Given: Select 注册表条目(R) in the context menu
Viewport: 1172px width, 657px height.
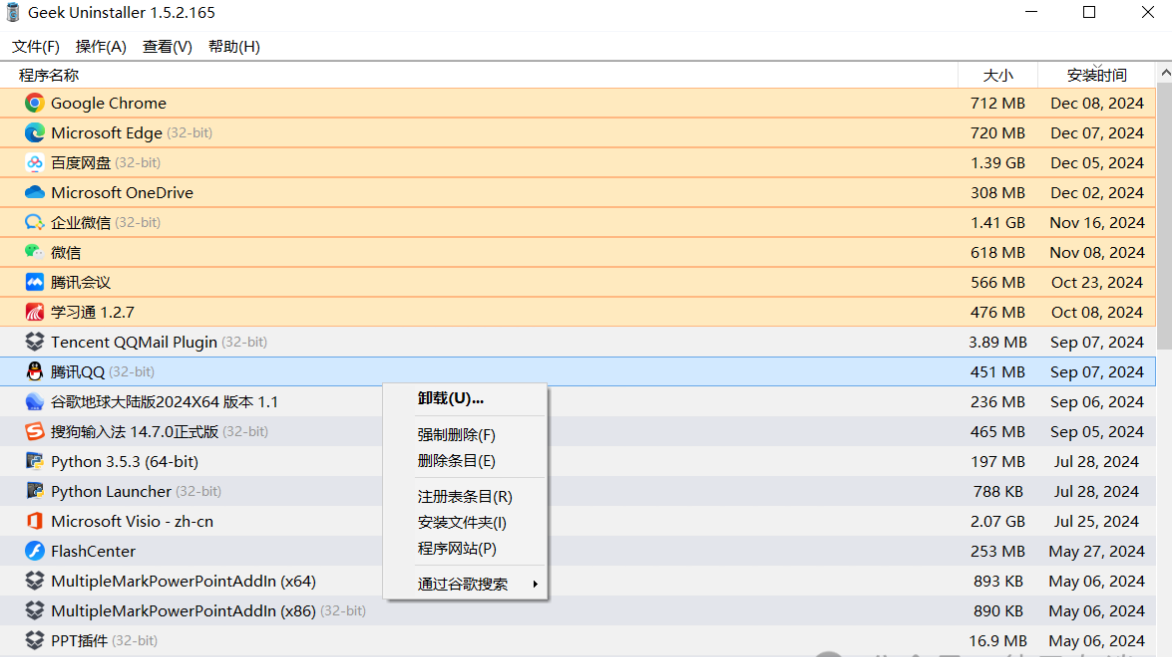Looking at the screenshot, I should click(465, 496).
